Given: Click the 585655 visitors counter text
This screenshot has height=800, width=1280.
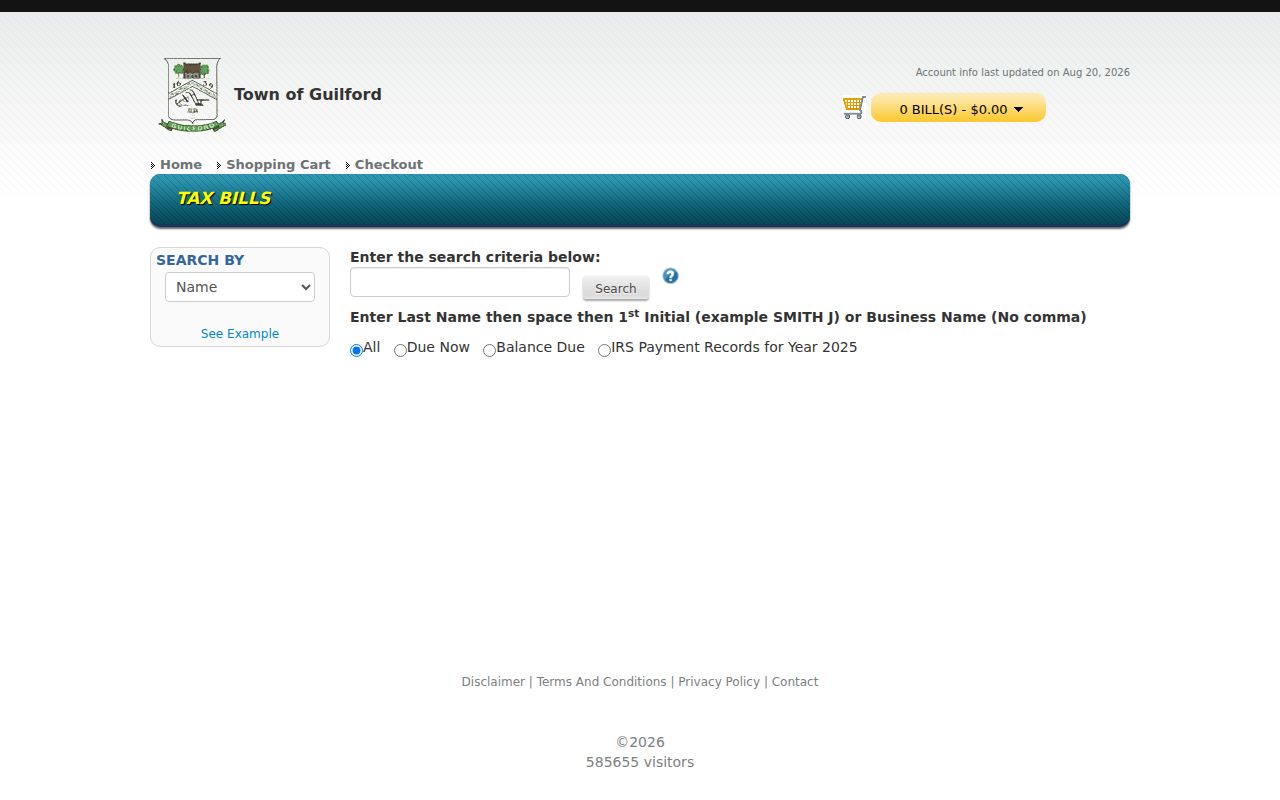Looking at the screenshot, I should click(640, 762).
